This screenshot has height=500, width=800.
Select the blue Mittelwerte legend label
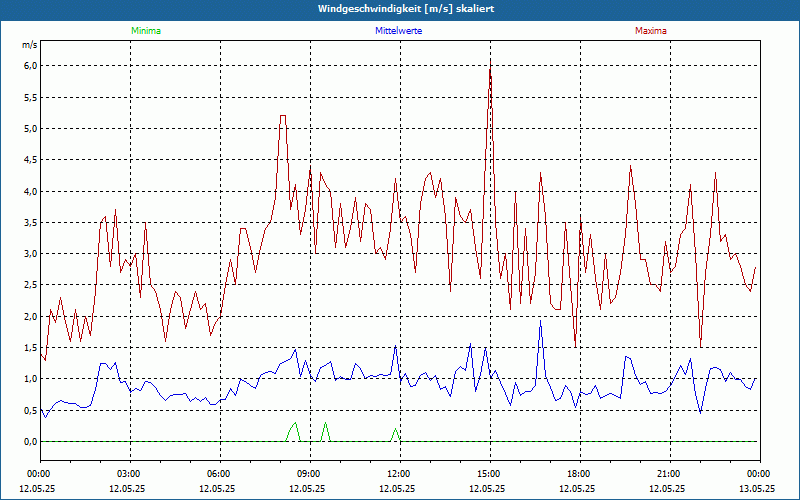click(x=398, y=31)
